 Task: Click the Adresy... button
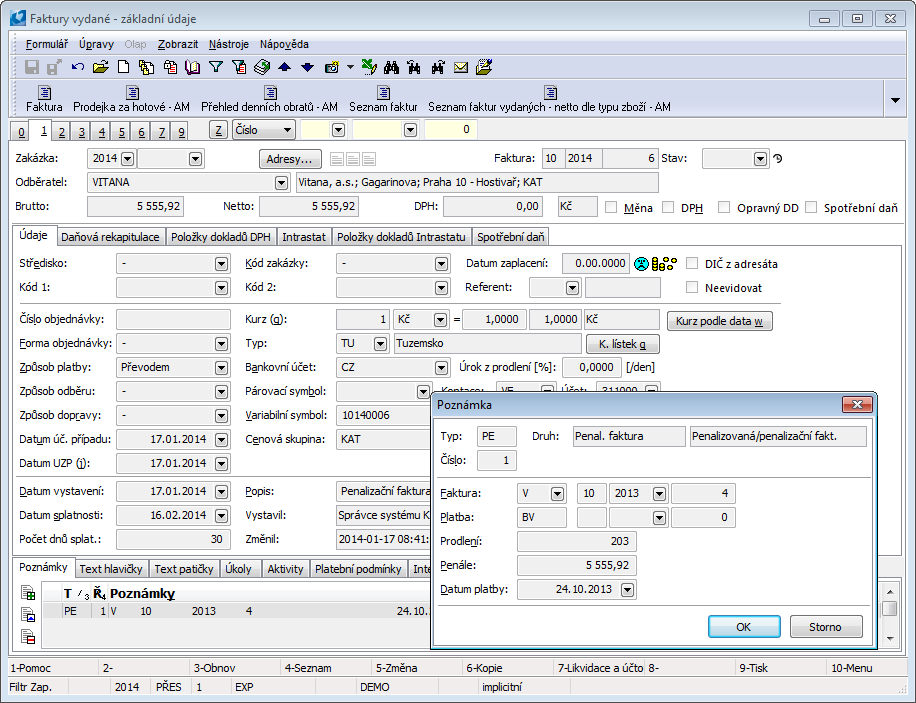[x=290, y=159]
